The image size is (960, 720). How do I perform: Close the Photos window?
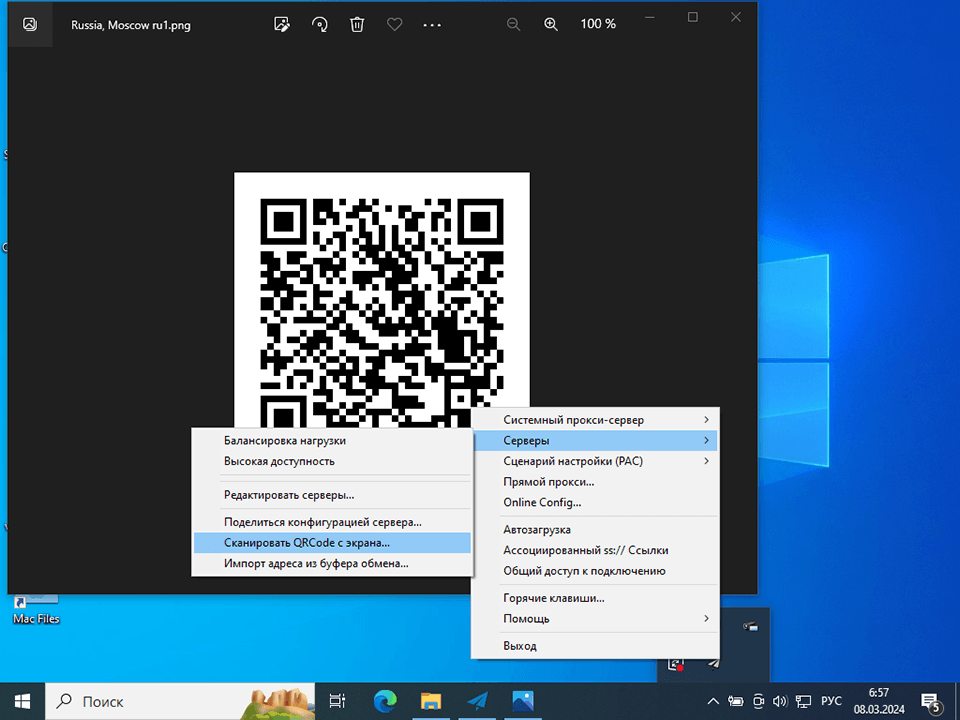[x=736, y=17]
